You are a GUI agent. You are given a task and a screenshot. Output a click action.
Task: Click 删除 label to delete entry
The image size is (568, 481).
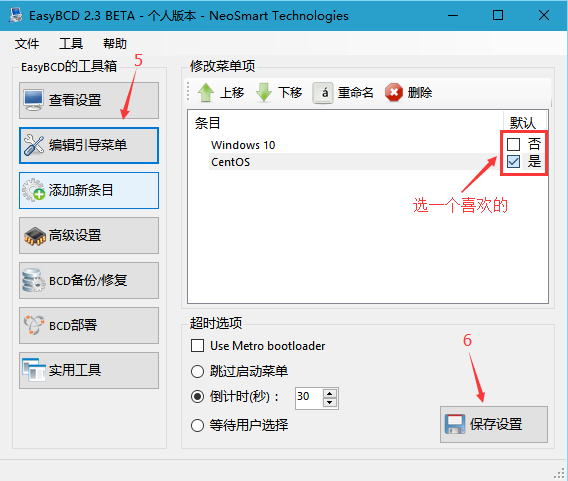(420, 93)
